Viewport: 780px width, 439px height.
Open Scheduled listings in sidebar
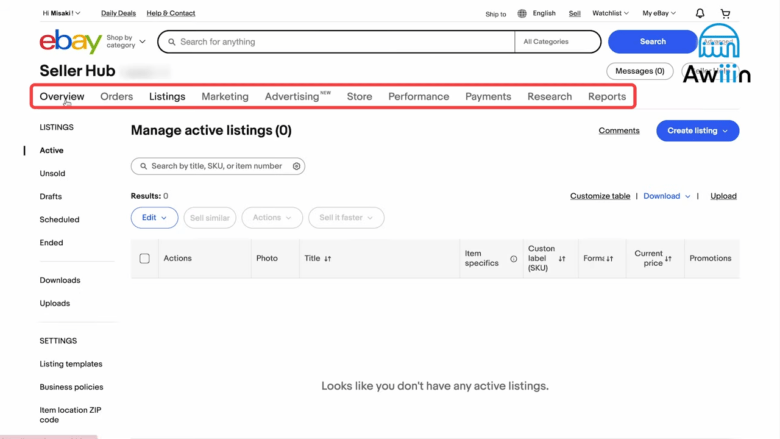[x=59, y=220]
